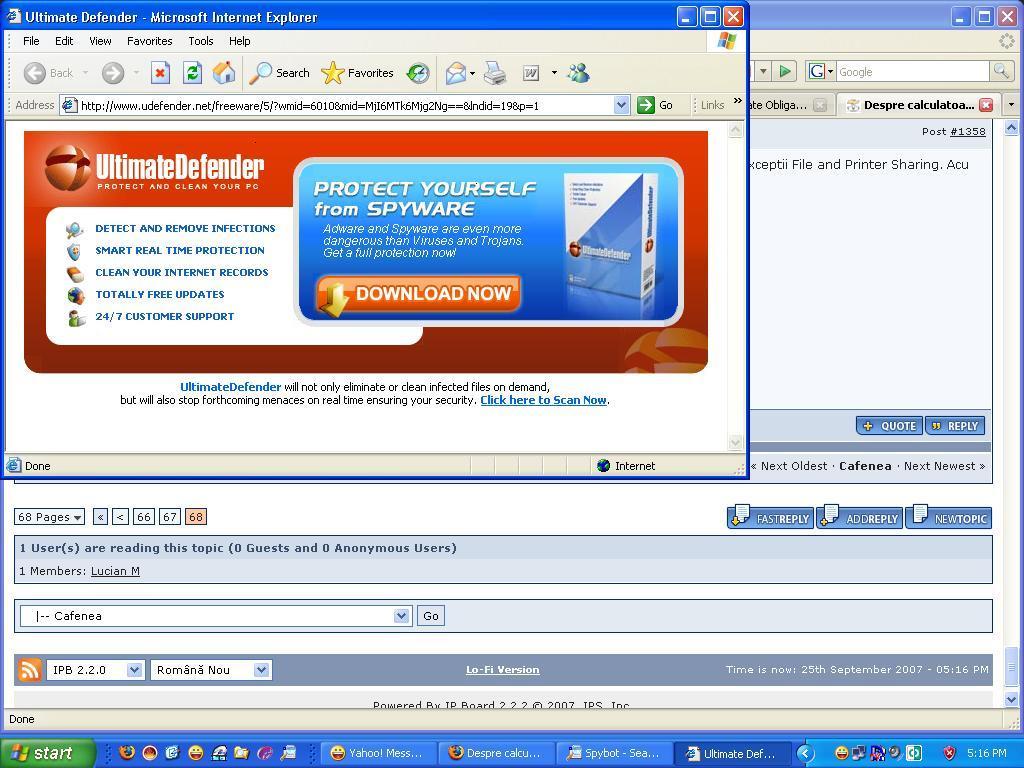Open the Tools menu
Screen dimensions: 1024x768
click(x=200, y=41)
